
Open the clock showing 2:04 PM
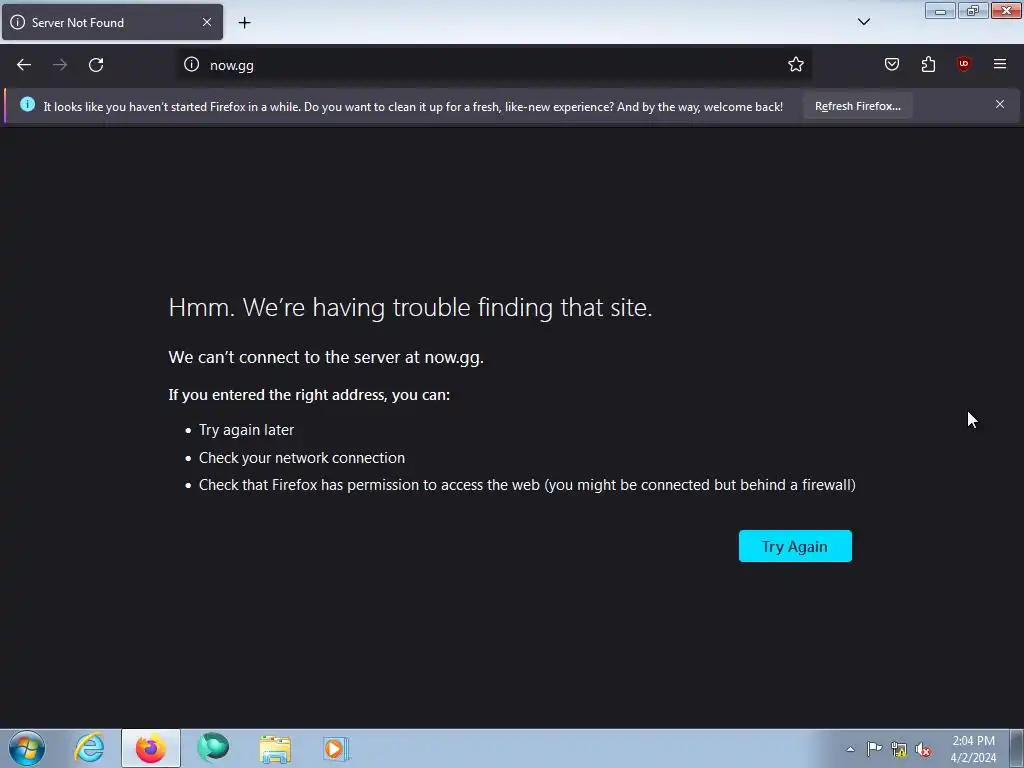point(973,749)
